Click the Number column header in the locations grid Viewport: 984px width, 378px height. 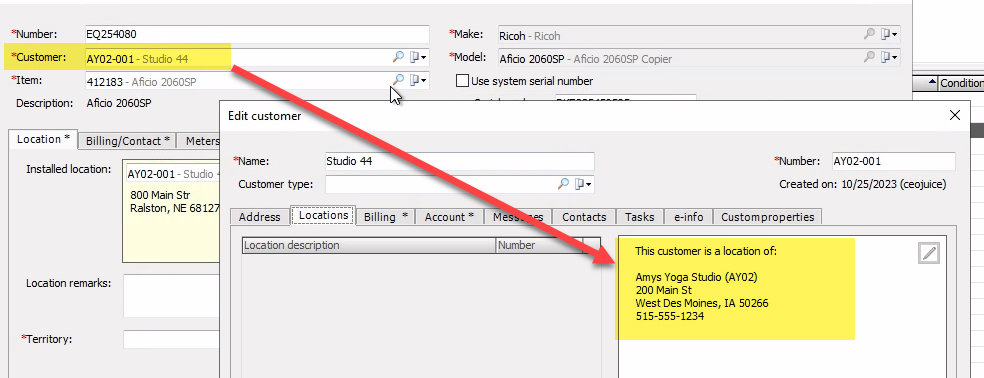point(539,245)
